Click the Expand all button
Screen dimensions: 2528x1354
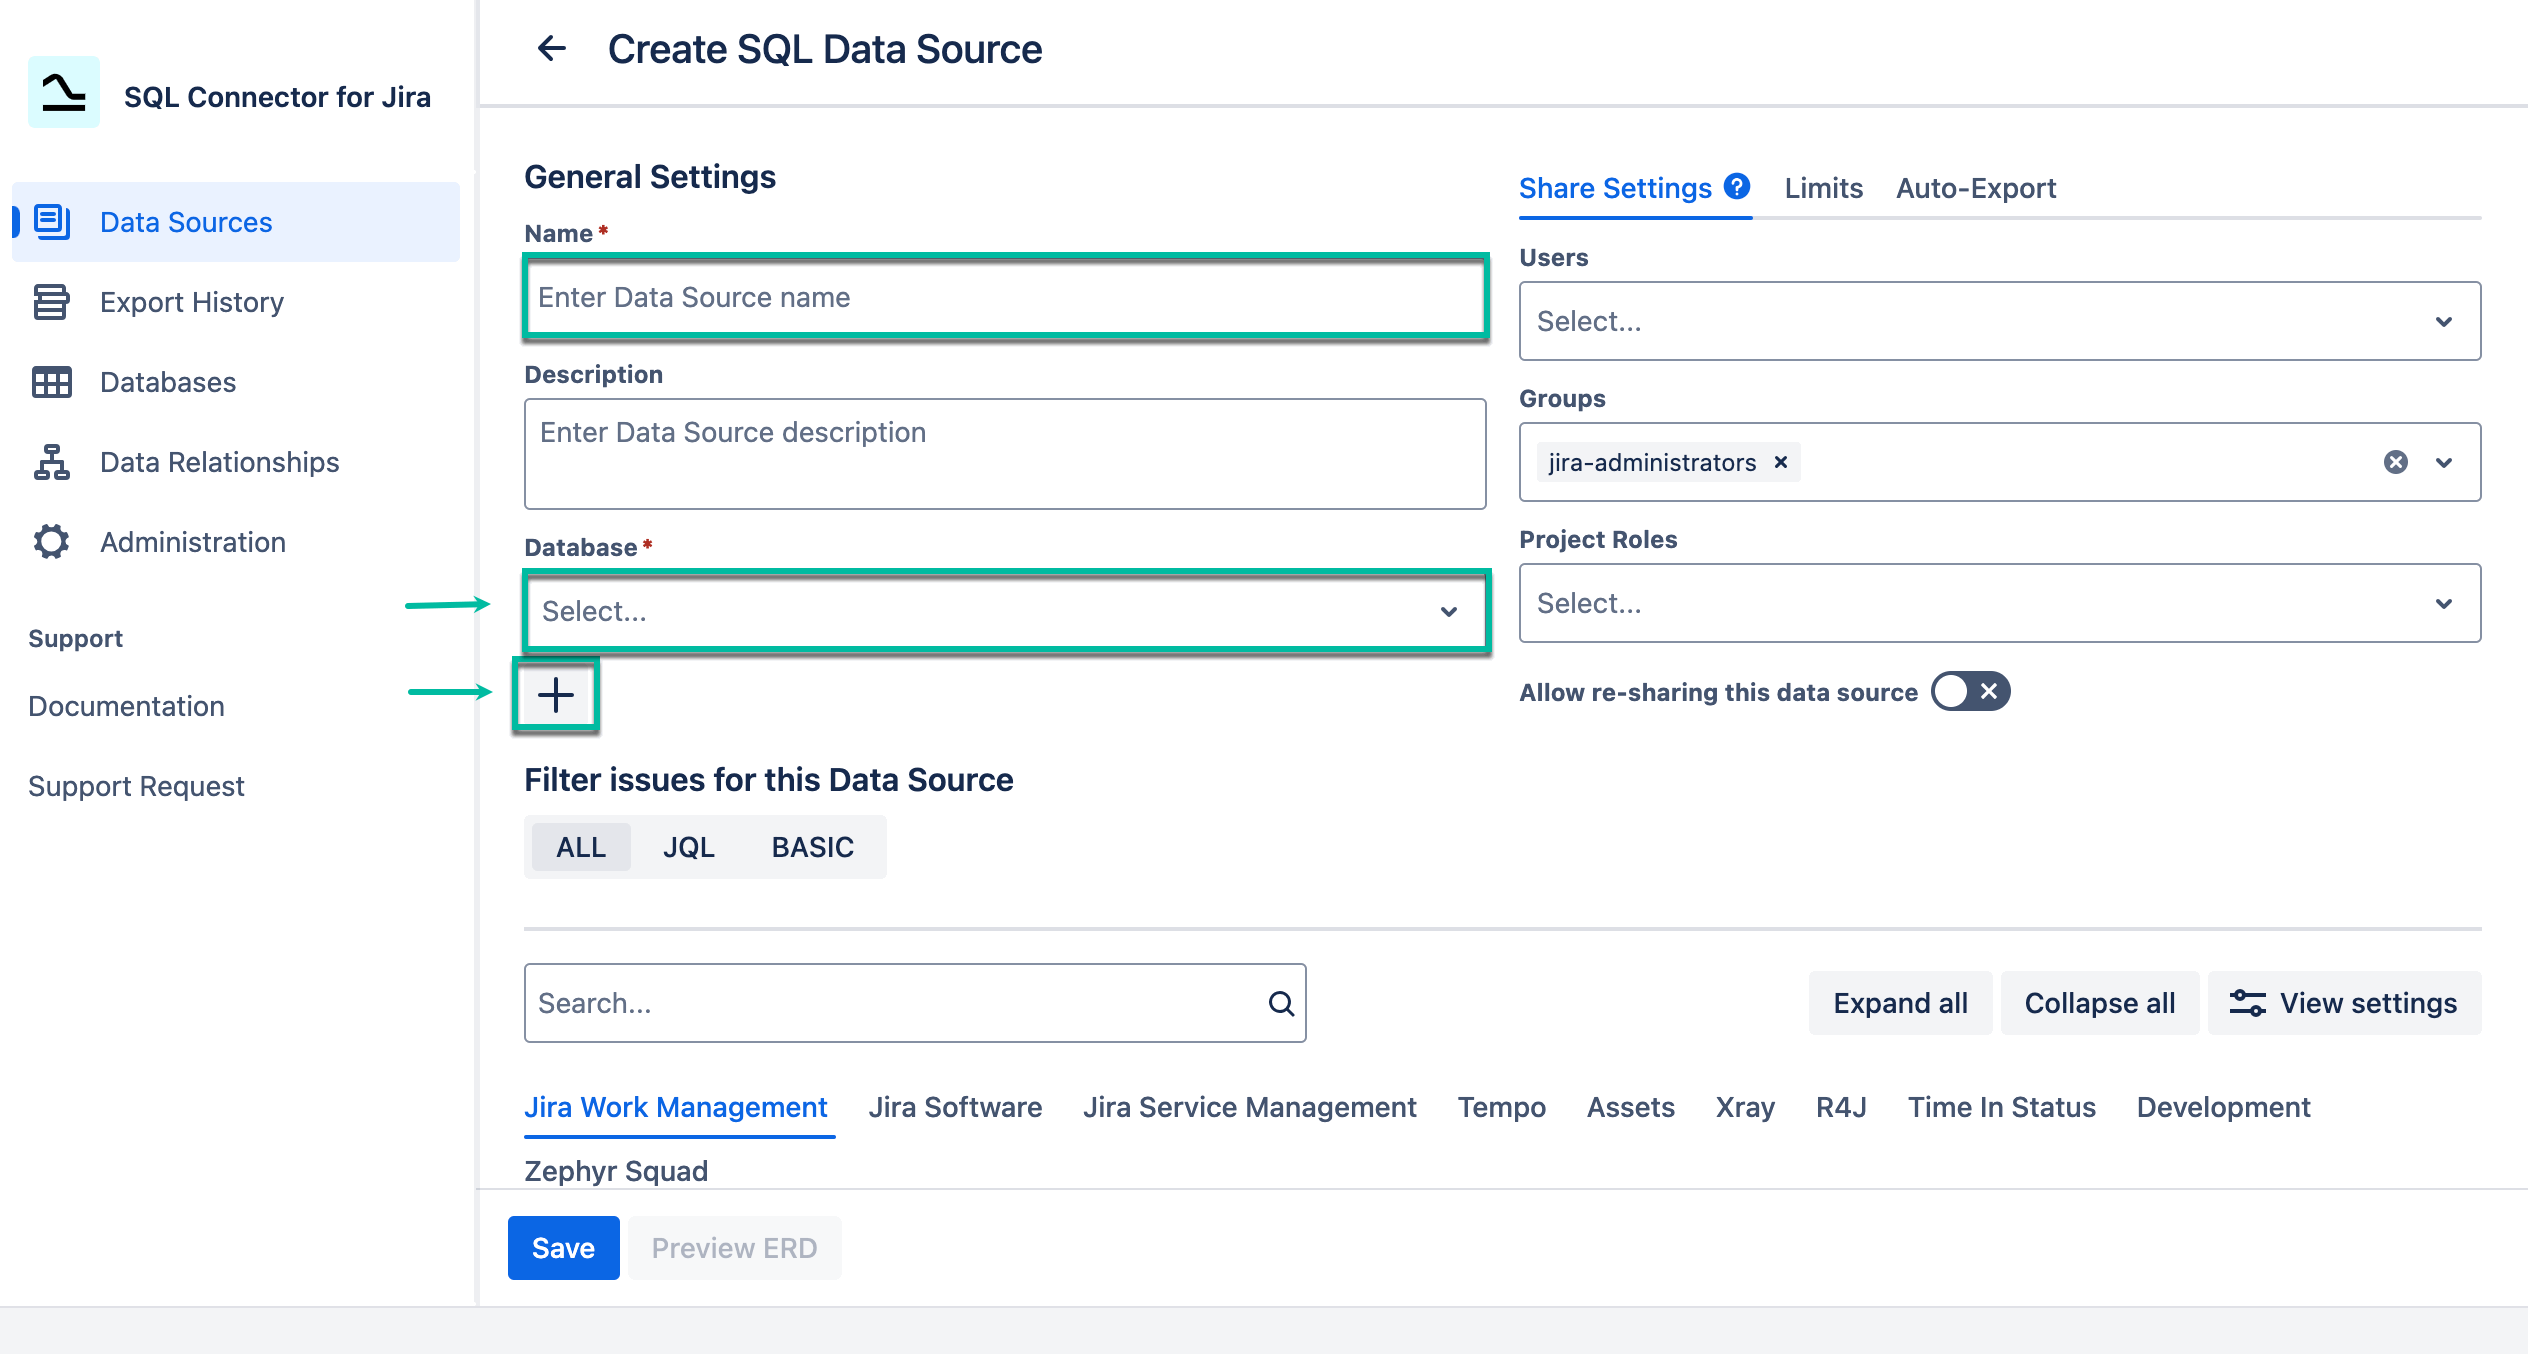pos(1898,1003)
